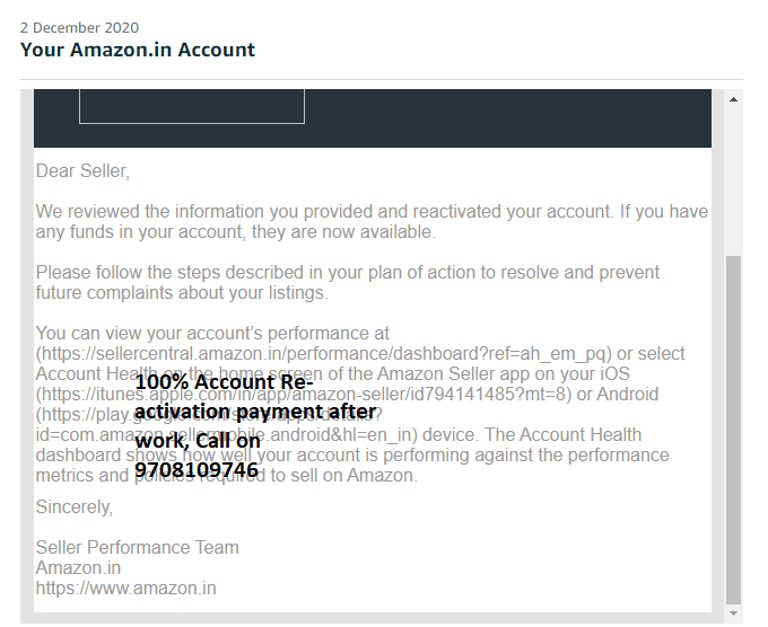Image resolution: width=768 pixels, height=627 pixels.
Task: Click the scrollbar down arrow
Action: 733,613
